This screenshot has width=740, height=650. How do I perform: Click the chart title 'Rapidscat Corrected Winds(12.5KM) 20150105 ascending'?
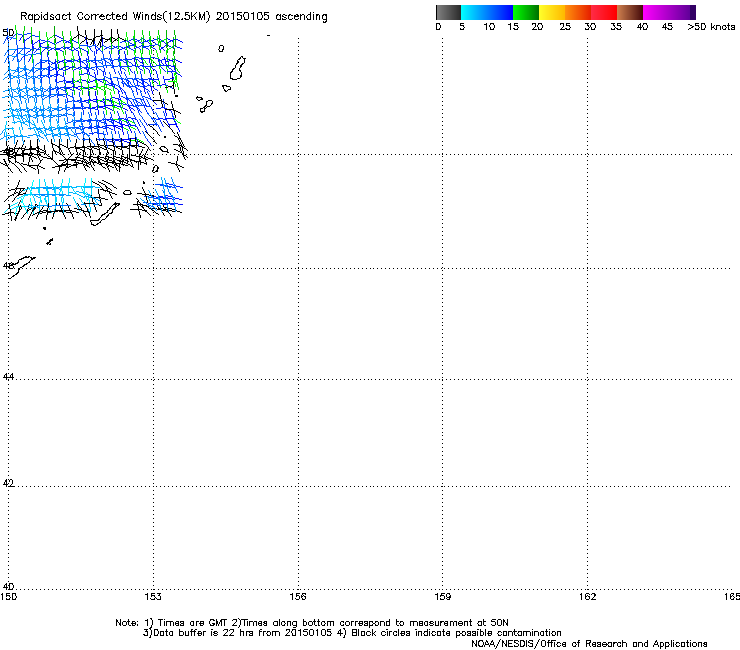pyautogui.click(x=174, y=16)
